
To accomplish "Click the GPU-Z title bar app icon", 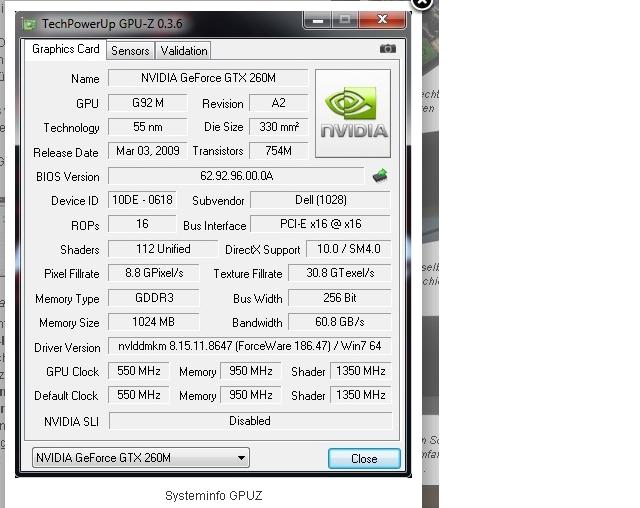I will pyautogui.click(x=29, y=24).
